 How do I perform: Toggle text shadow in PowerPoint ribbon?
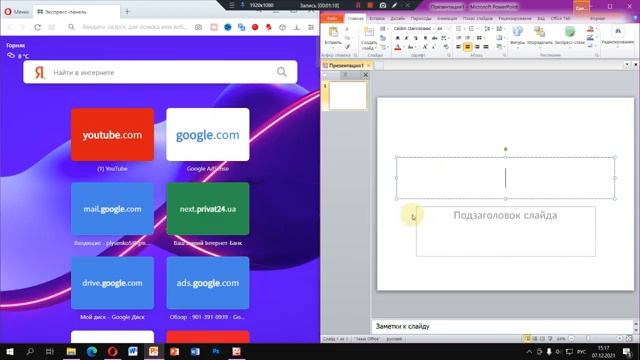pos(425,38)
